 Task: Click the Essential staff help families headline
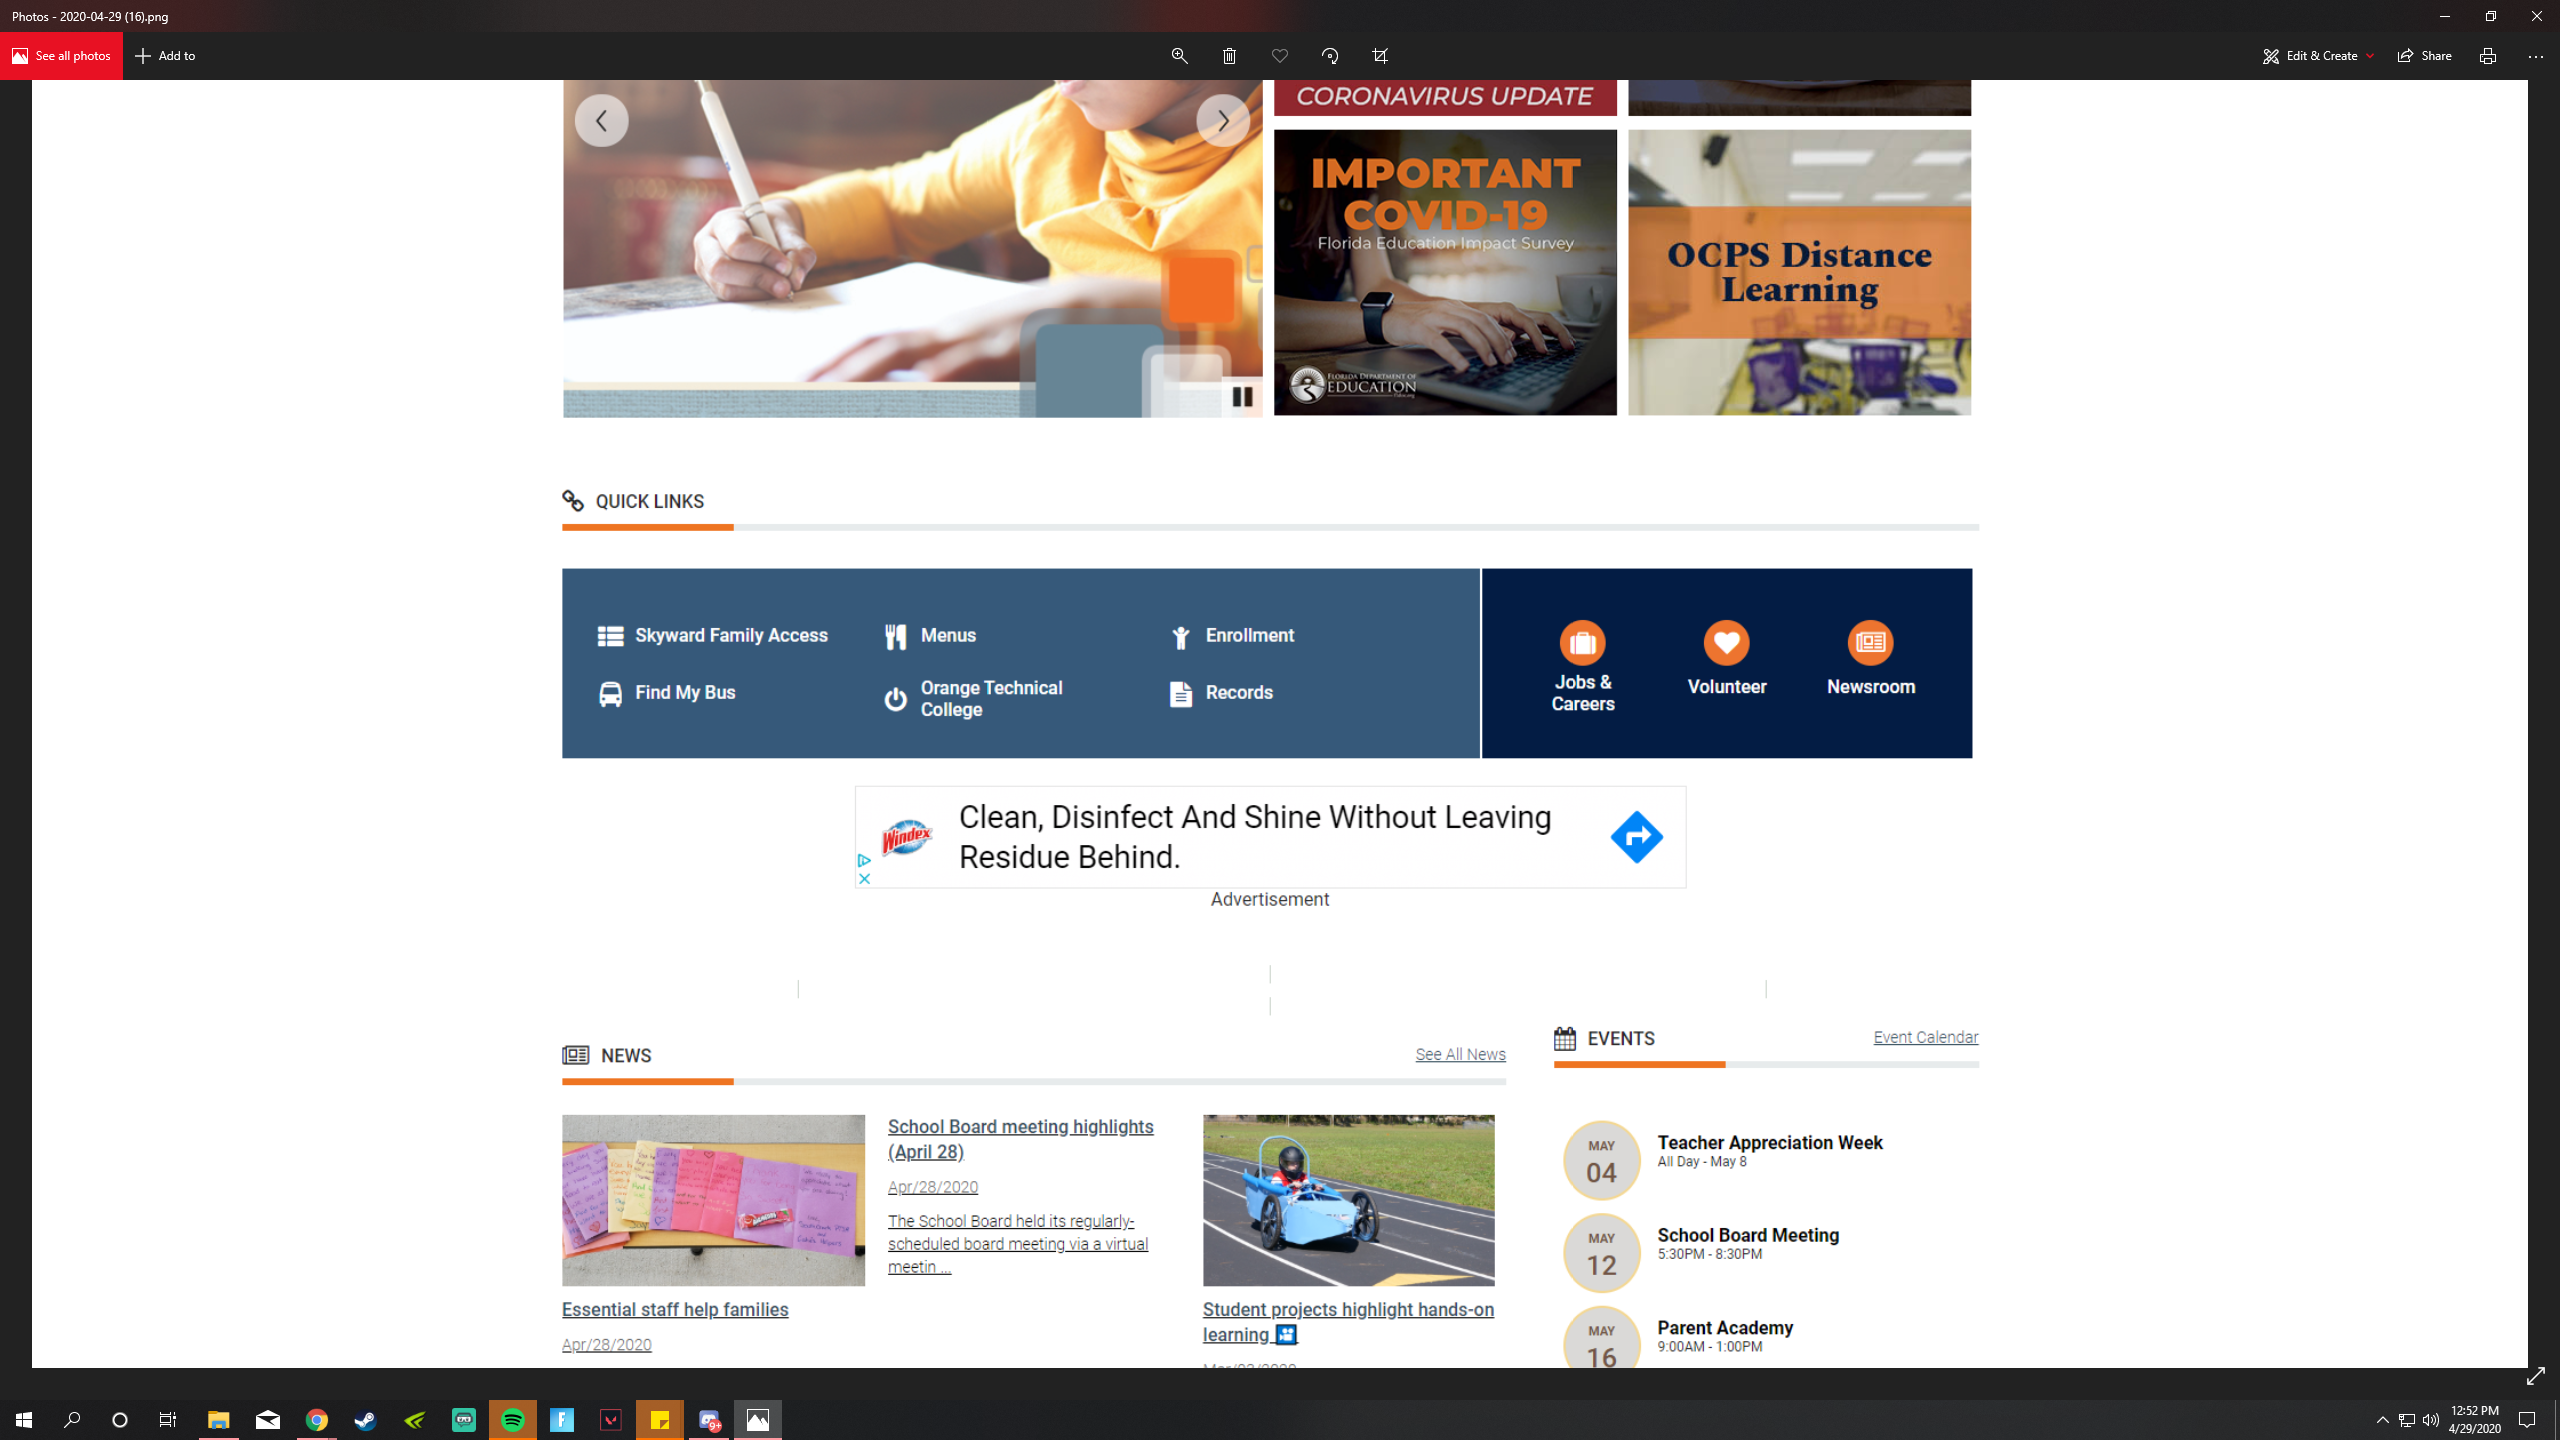pos(675,1310)
